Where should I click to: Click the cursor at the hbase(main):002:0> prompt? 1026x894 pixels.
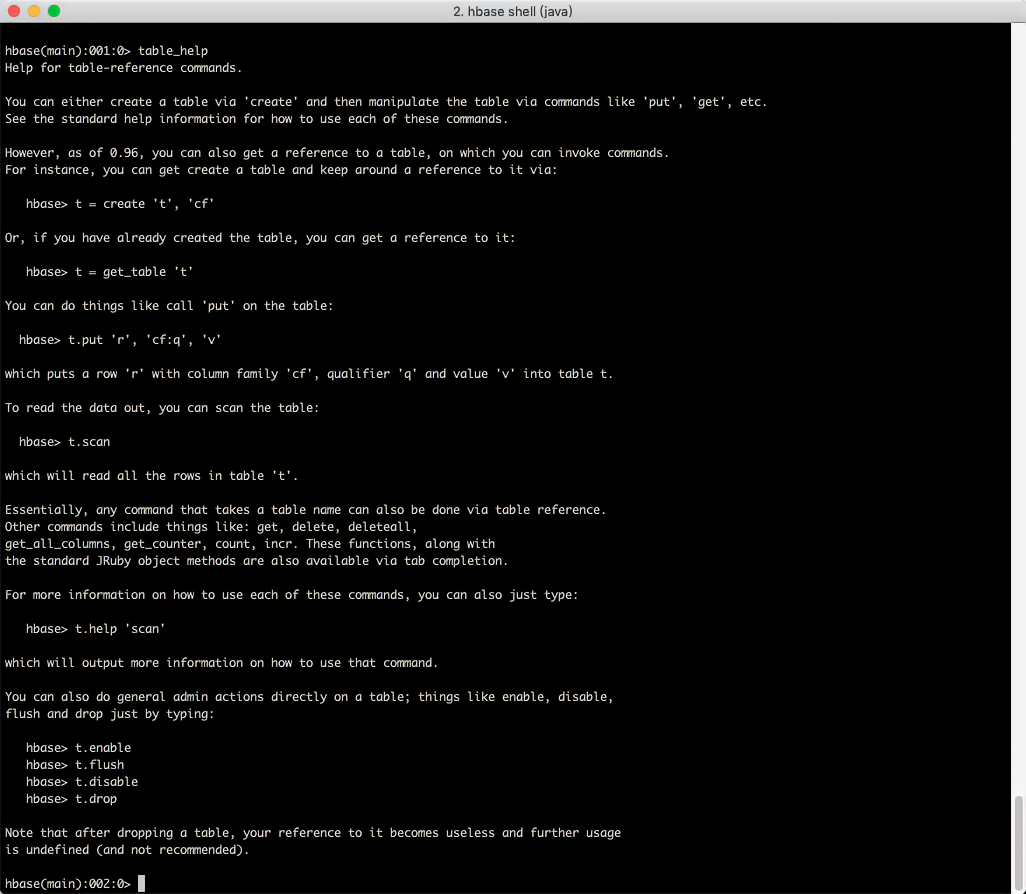click(x=141, y=884)
